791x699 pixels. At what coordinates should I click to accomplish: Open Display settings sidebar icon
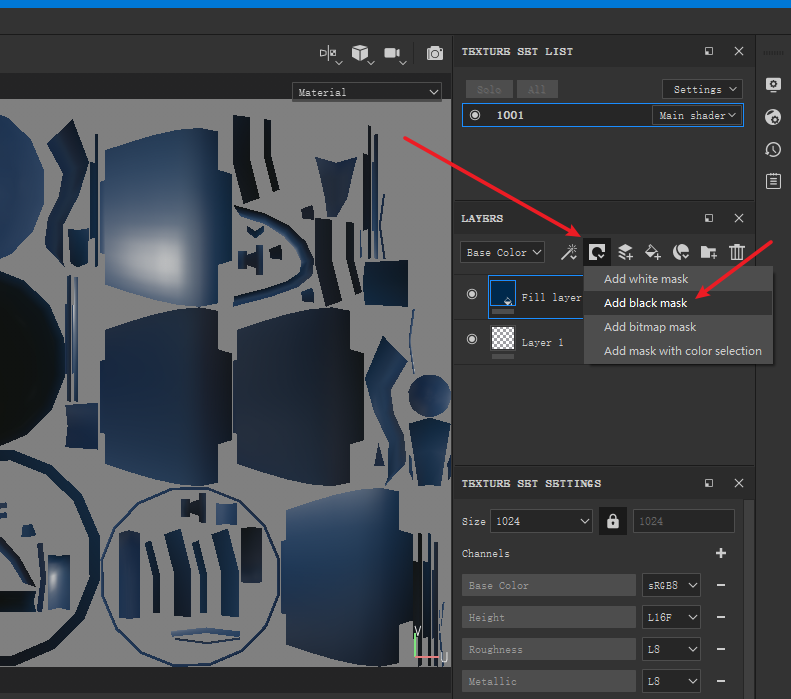(x=773, y=85)
